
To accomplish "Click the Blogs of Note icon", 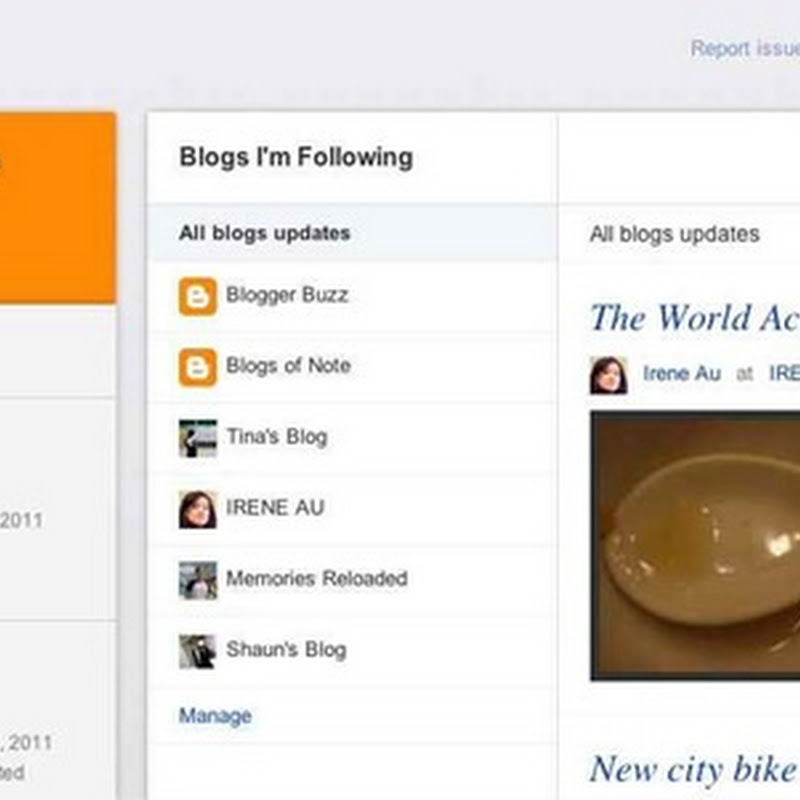I will pos(197,368).
